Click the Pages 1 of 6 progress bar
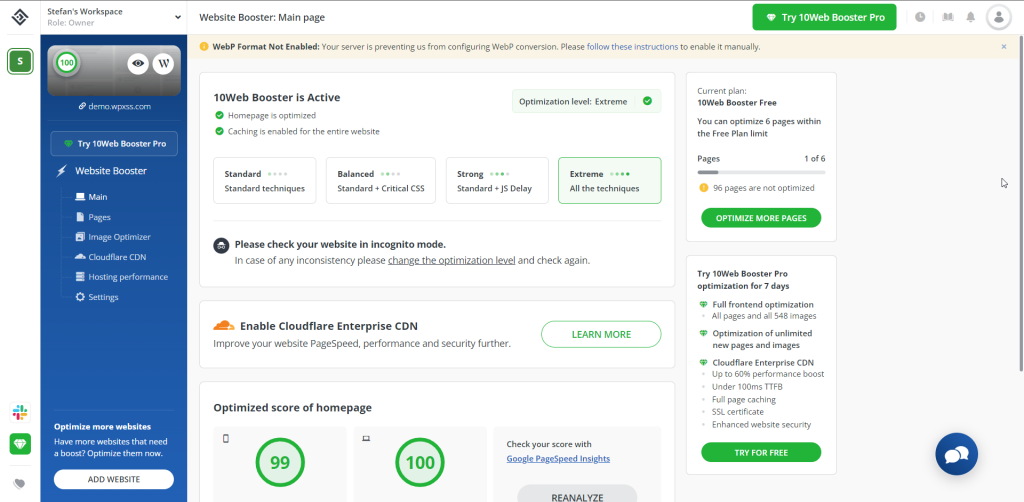Viewport: 1024px width, 502px height. click(x=761, y=172)
